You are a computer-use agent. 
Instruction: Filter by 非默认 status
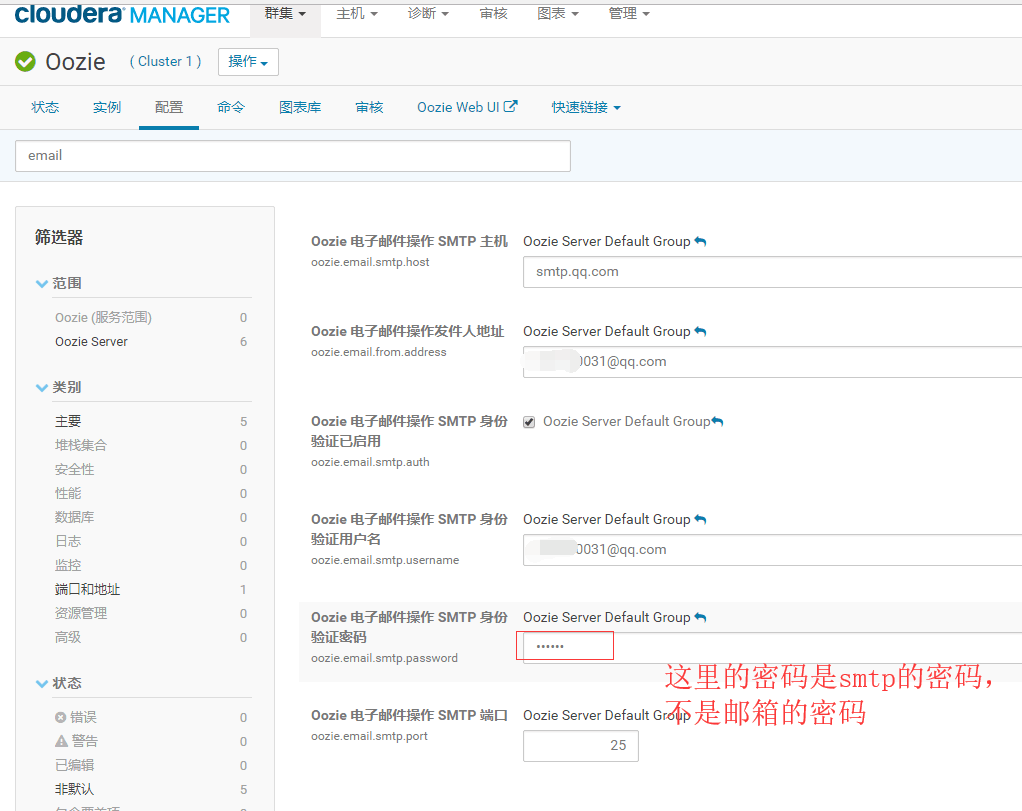[74, 789]
